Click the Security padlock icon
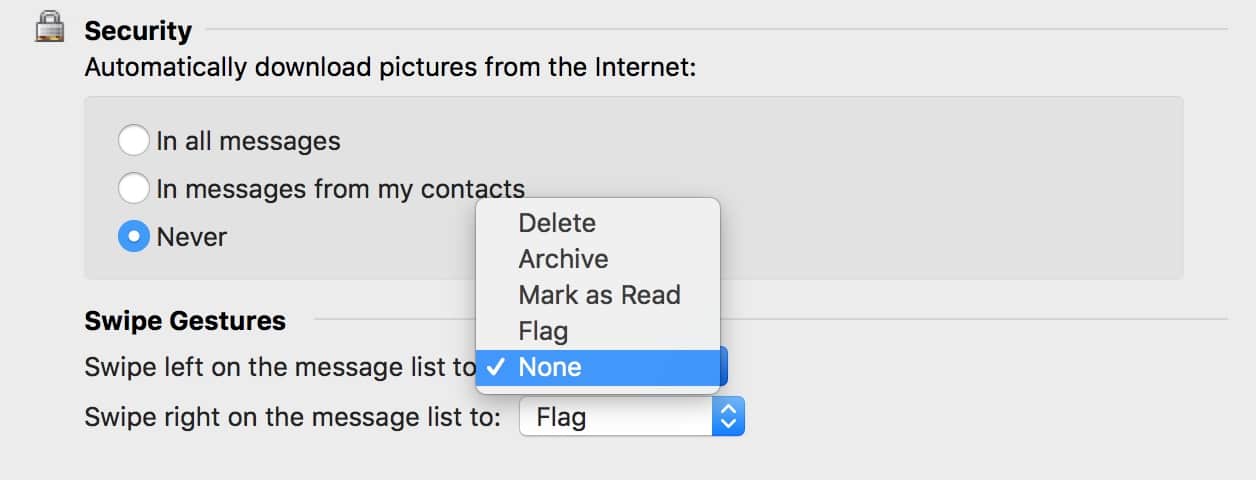 [x=49, y=29]
